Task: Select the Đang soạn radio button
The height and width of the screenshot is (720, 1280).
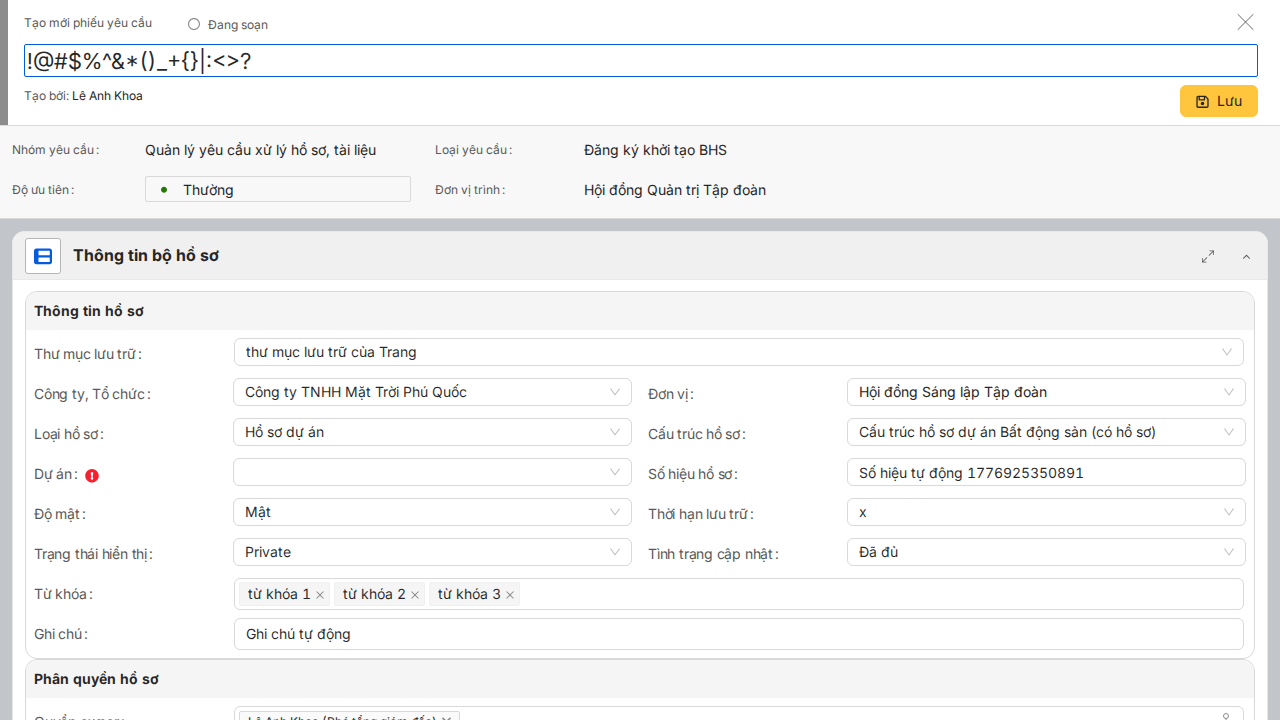Action: pos(194,24)
